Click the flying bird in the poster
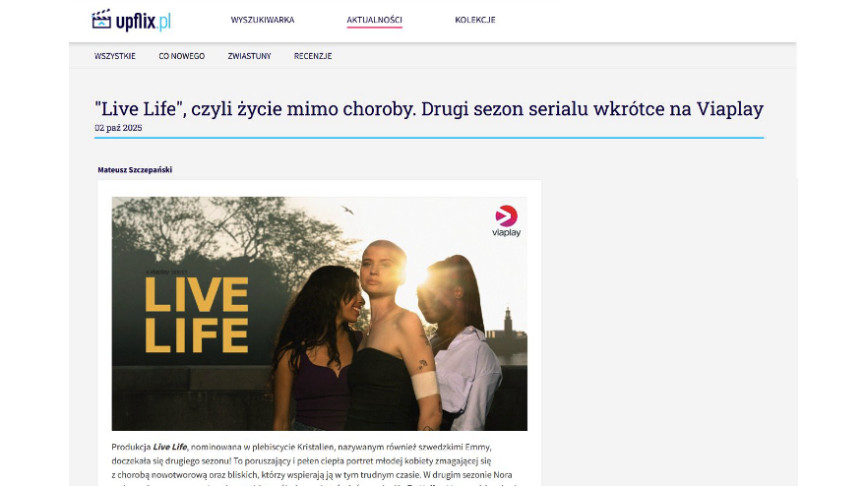The image size is (864, 486). (x=347, y=210)
